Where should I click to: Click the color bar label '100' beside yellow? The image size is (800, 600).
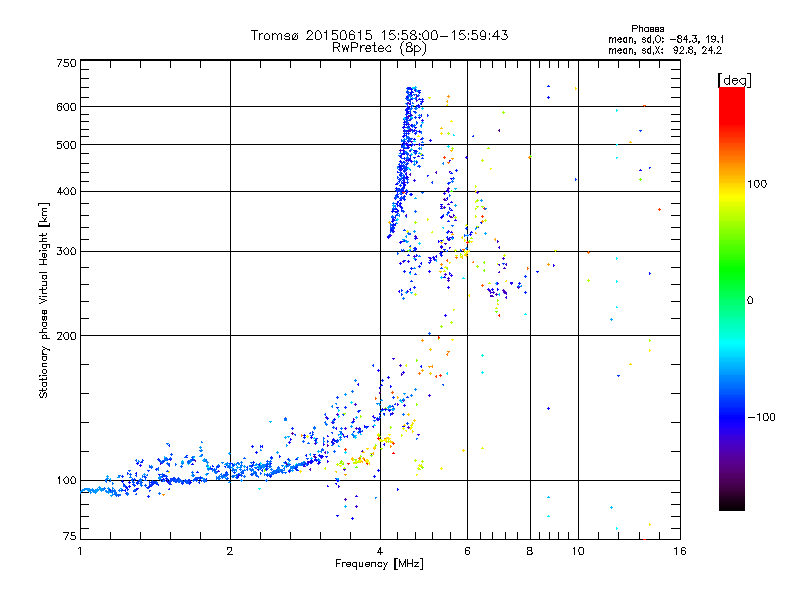[757, 184]
